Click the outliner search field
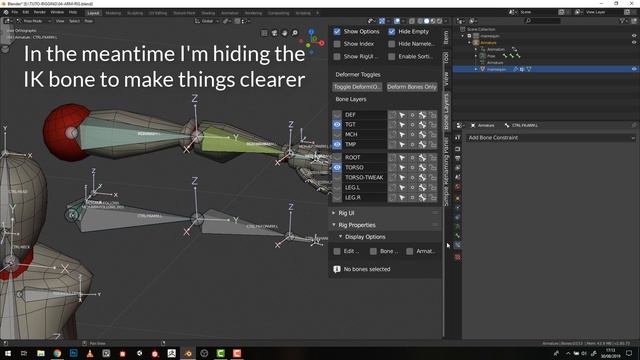This screenshot has height=360, width=640. [x=543, y=20]
